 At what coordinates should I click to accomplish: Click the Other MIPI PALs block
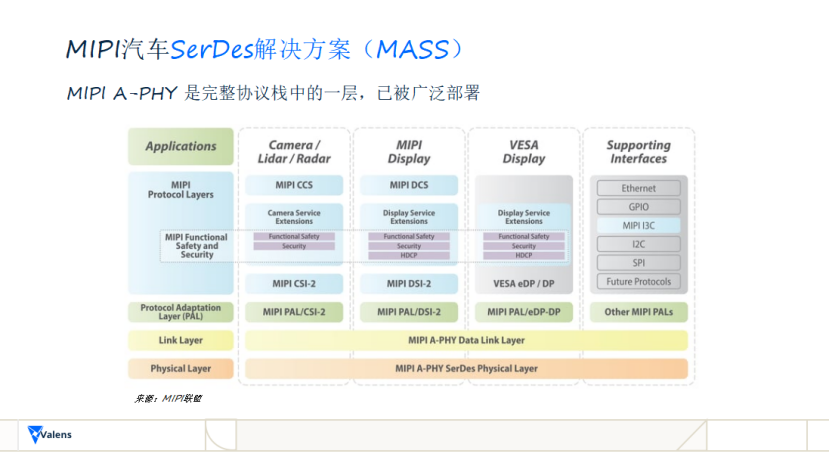tap(638, 312)
